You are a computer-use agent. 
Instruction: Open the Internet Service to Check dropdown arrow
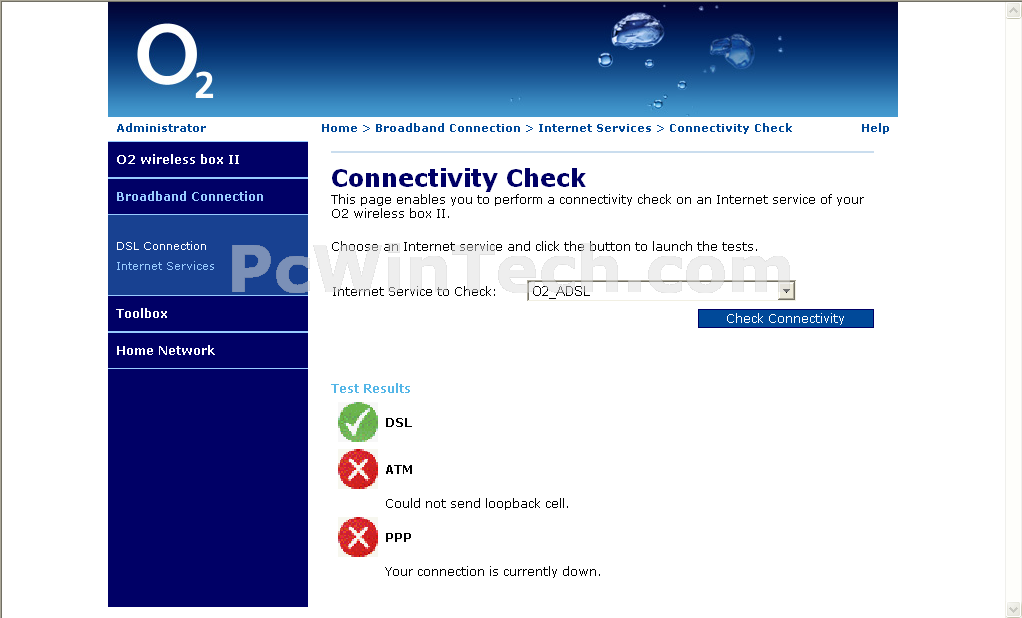pos(786,291)
